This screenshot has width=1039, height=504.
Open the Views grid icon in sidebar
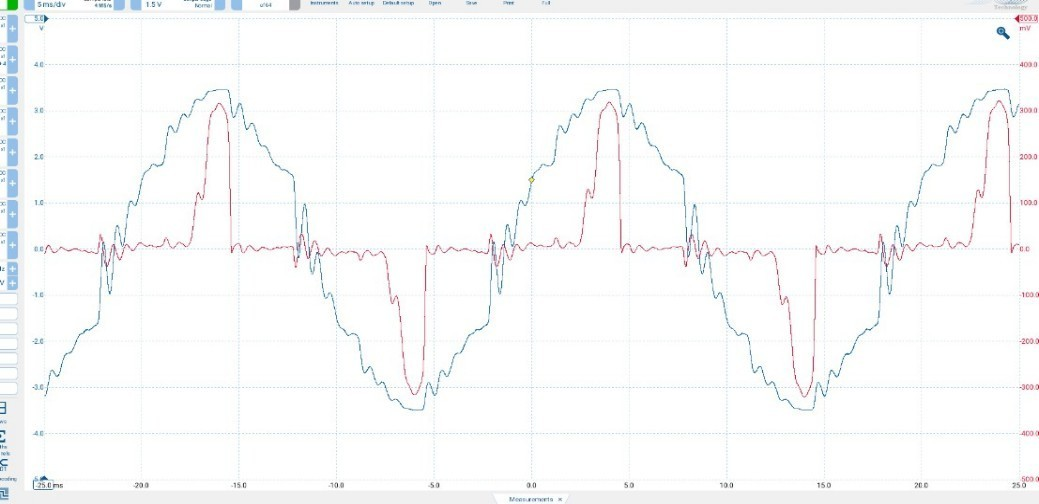point(3,407)
